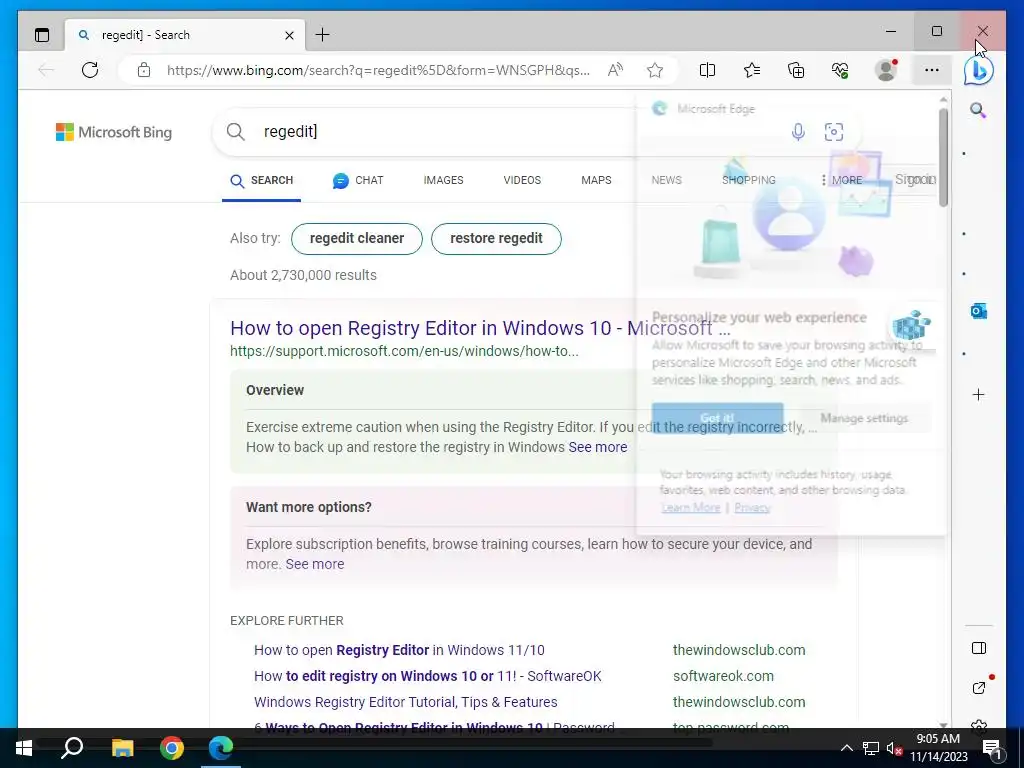Open Windows taskbar search
The width and height of the screenshot is (1024, 768).
[72, 748]
